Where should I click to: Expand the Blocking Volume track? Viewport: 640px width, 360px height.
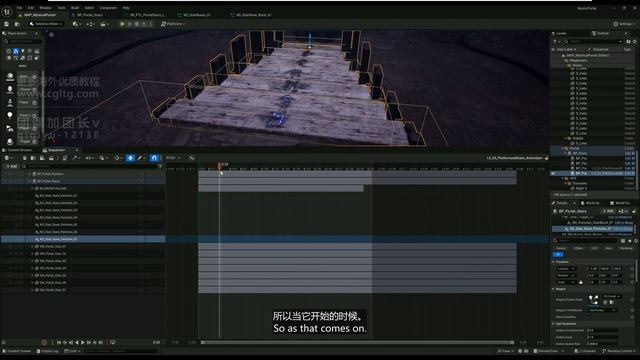(33, 189)
